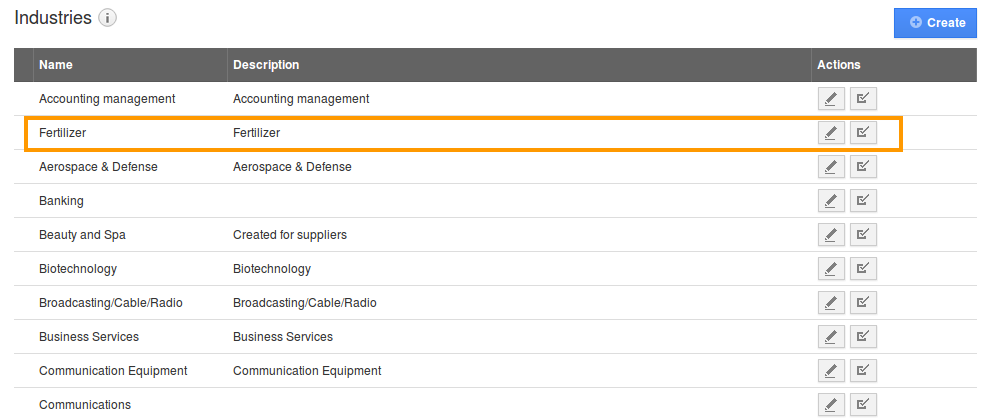Click the checkbox-arrow icon for Beauty and Spa
Screen dimensions: 993x420
[863, 235]
